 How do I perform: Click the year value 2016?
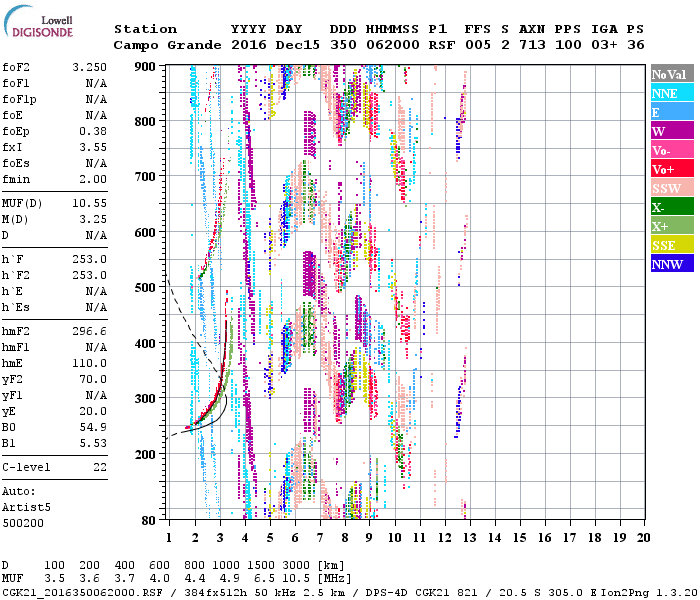point(249,45)
